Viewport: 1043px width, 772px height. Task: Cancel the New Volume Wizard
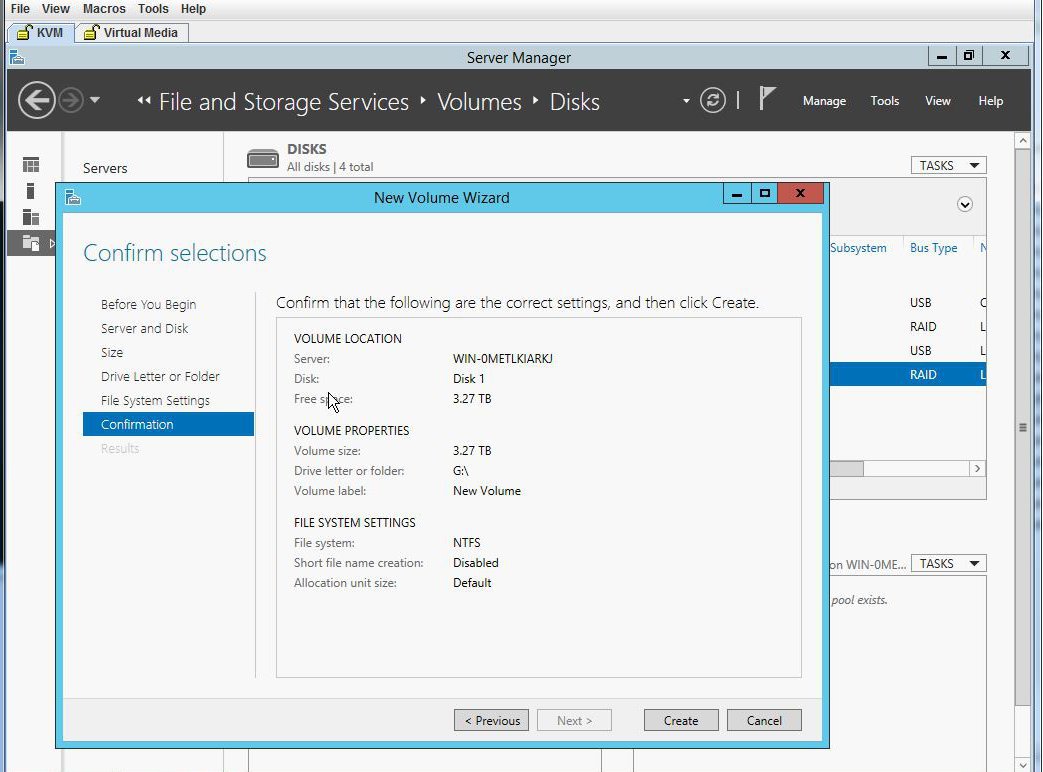point(764,720)
